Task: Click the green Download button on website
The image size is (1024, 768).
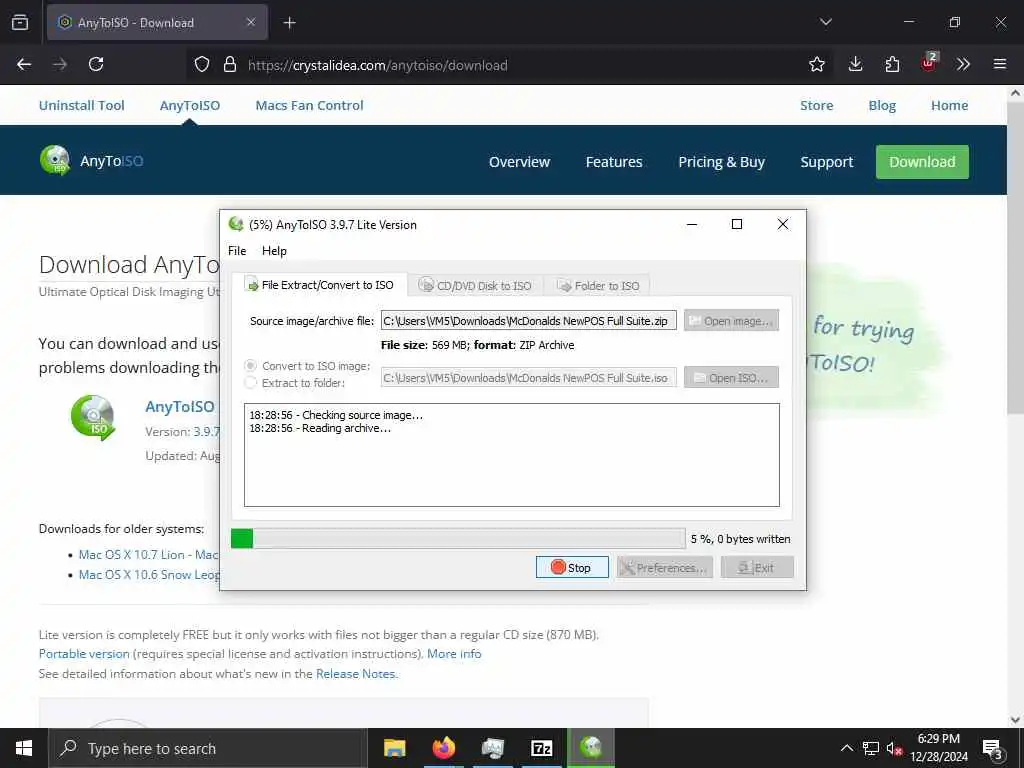Action: coord(922,162)
